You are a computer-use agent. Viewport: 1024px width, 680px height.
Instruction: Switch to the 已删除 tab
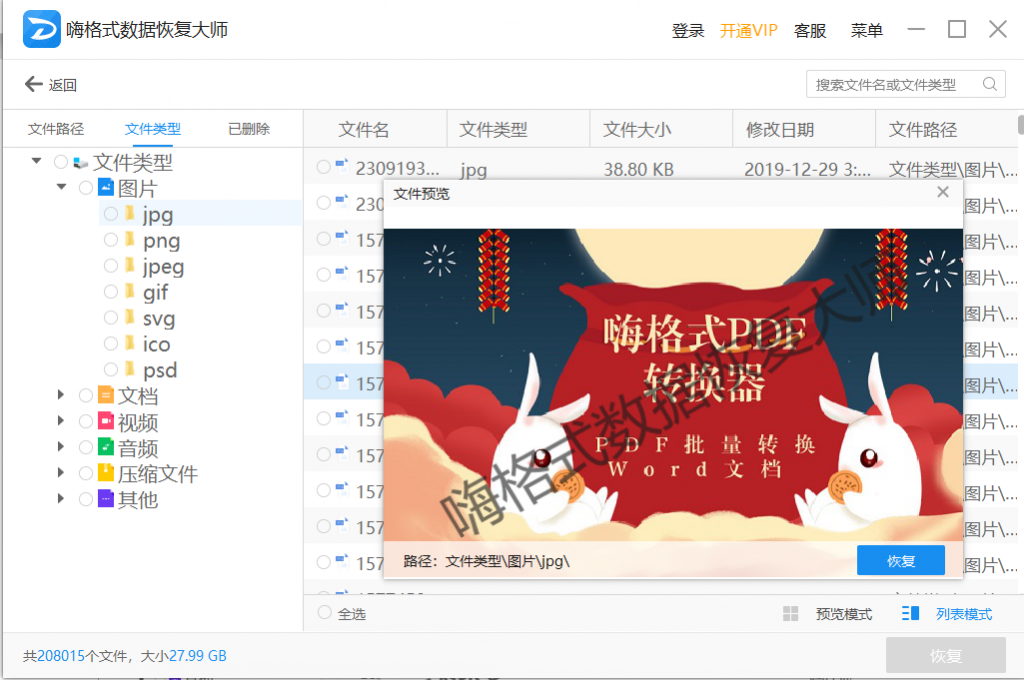(249, 129)
